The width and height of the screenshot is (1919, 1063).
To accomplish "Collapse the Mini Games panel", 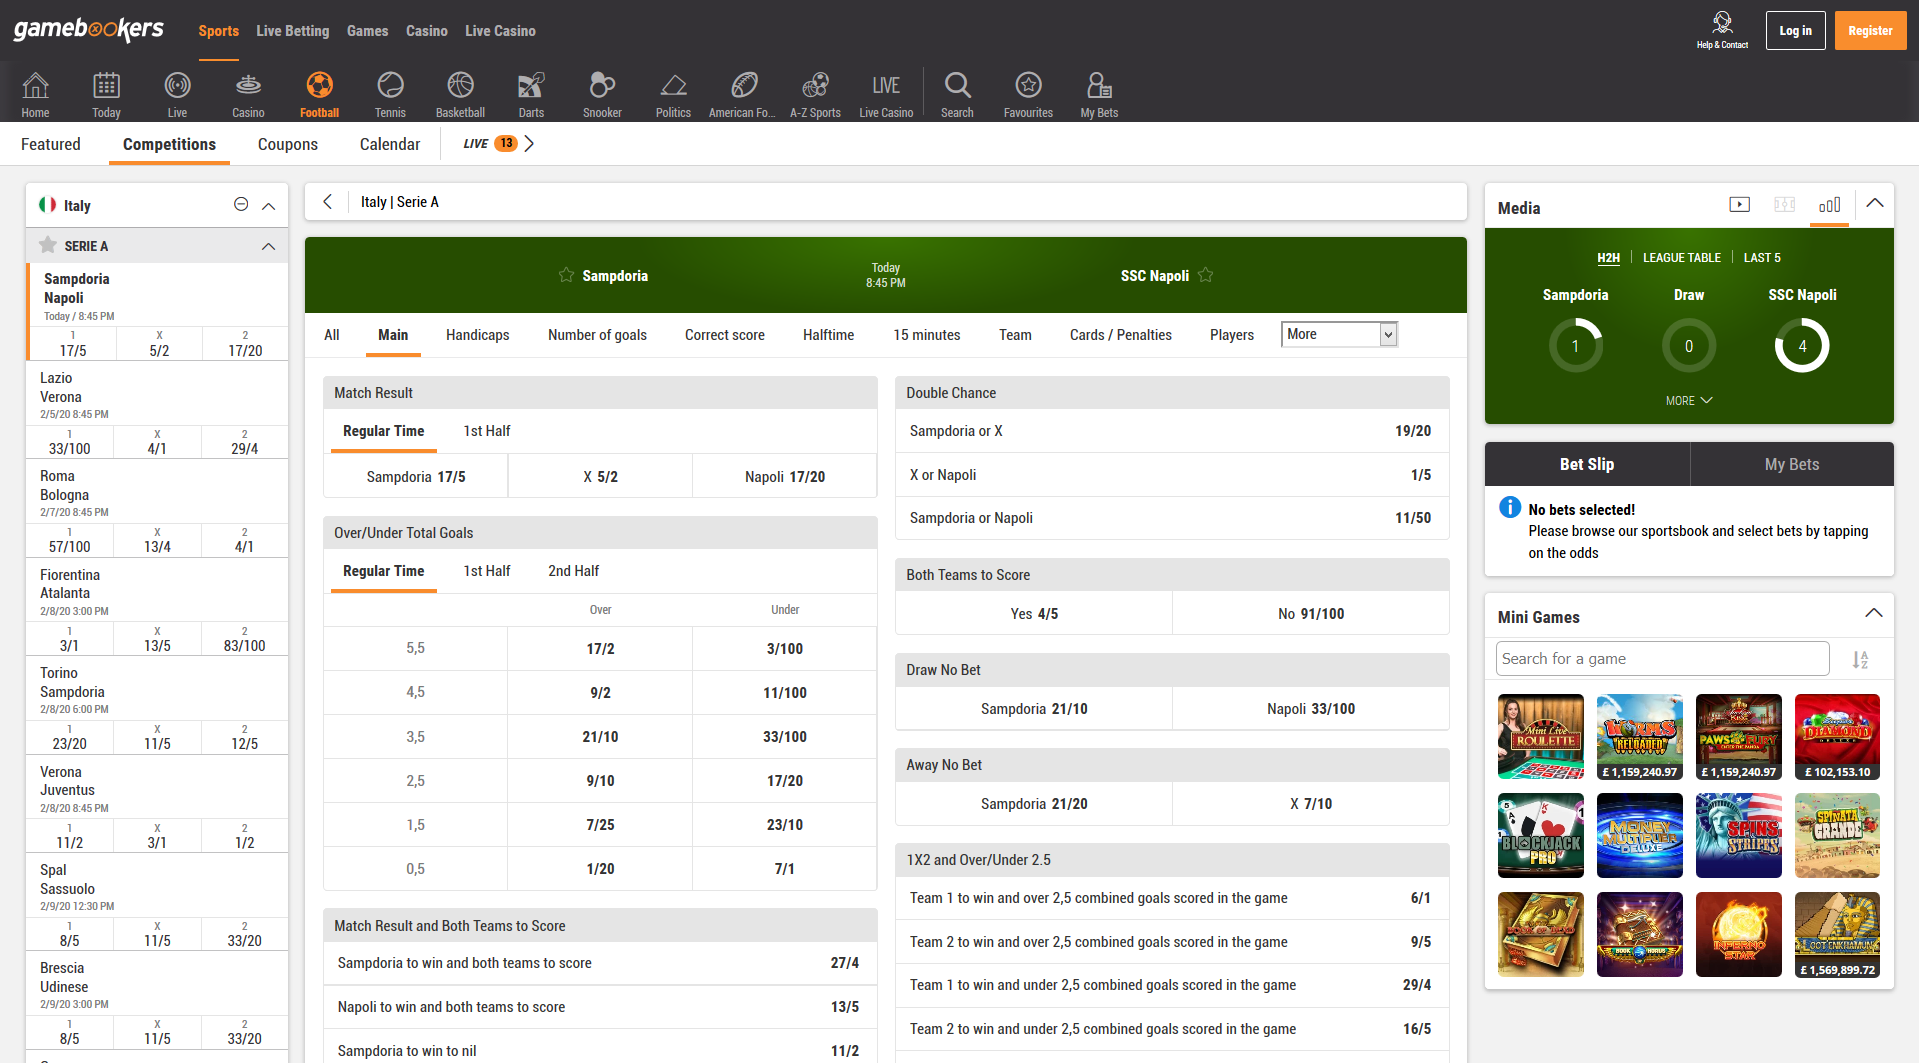I will (x=1874, y=614).
